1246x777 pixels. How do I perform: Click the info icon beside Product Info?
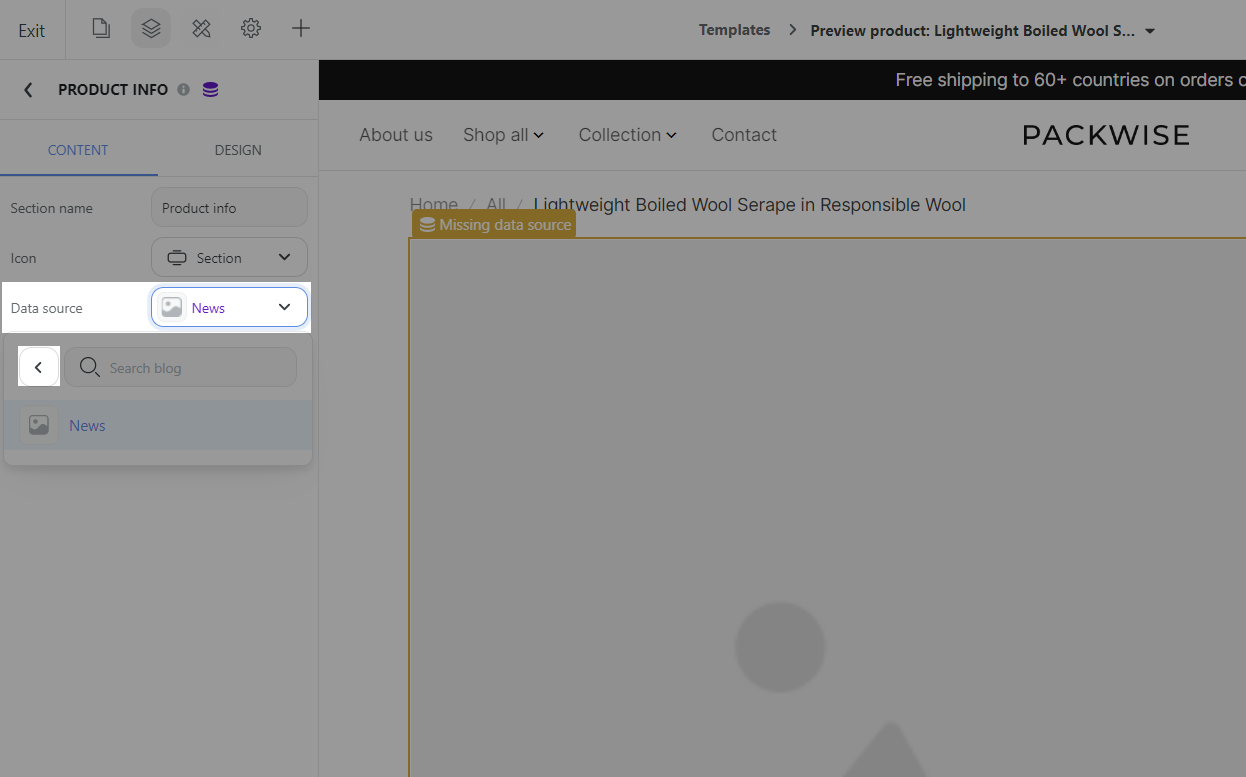[x=183, y=89]
